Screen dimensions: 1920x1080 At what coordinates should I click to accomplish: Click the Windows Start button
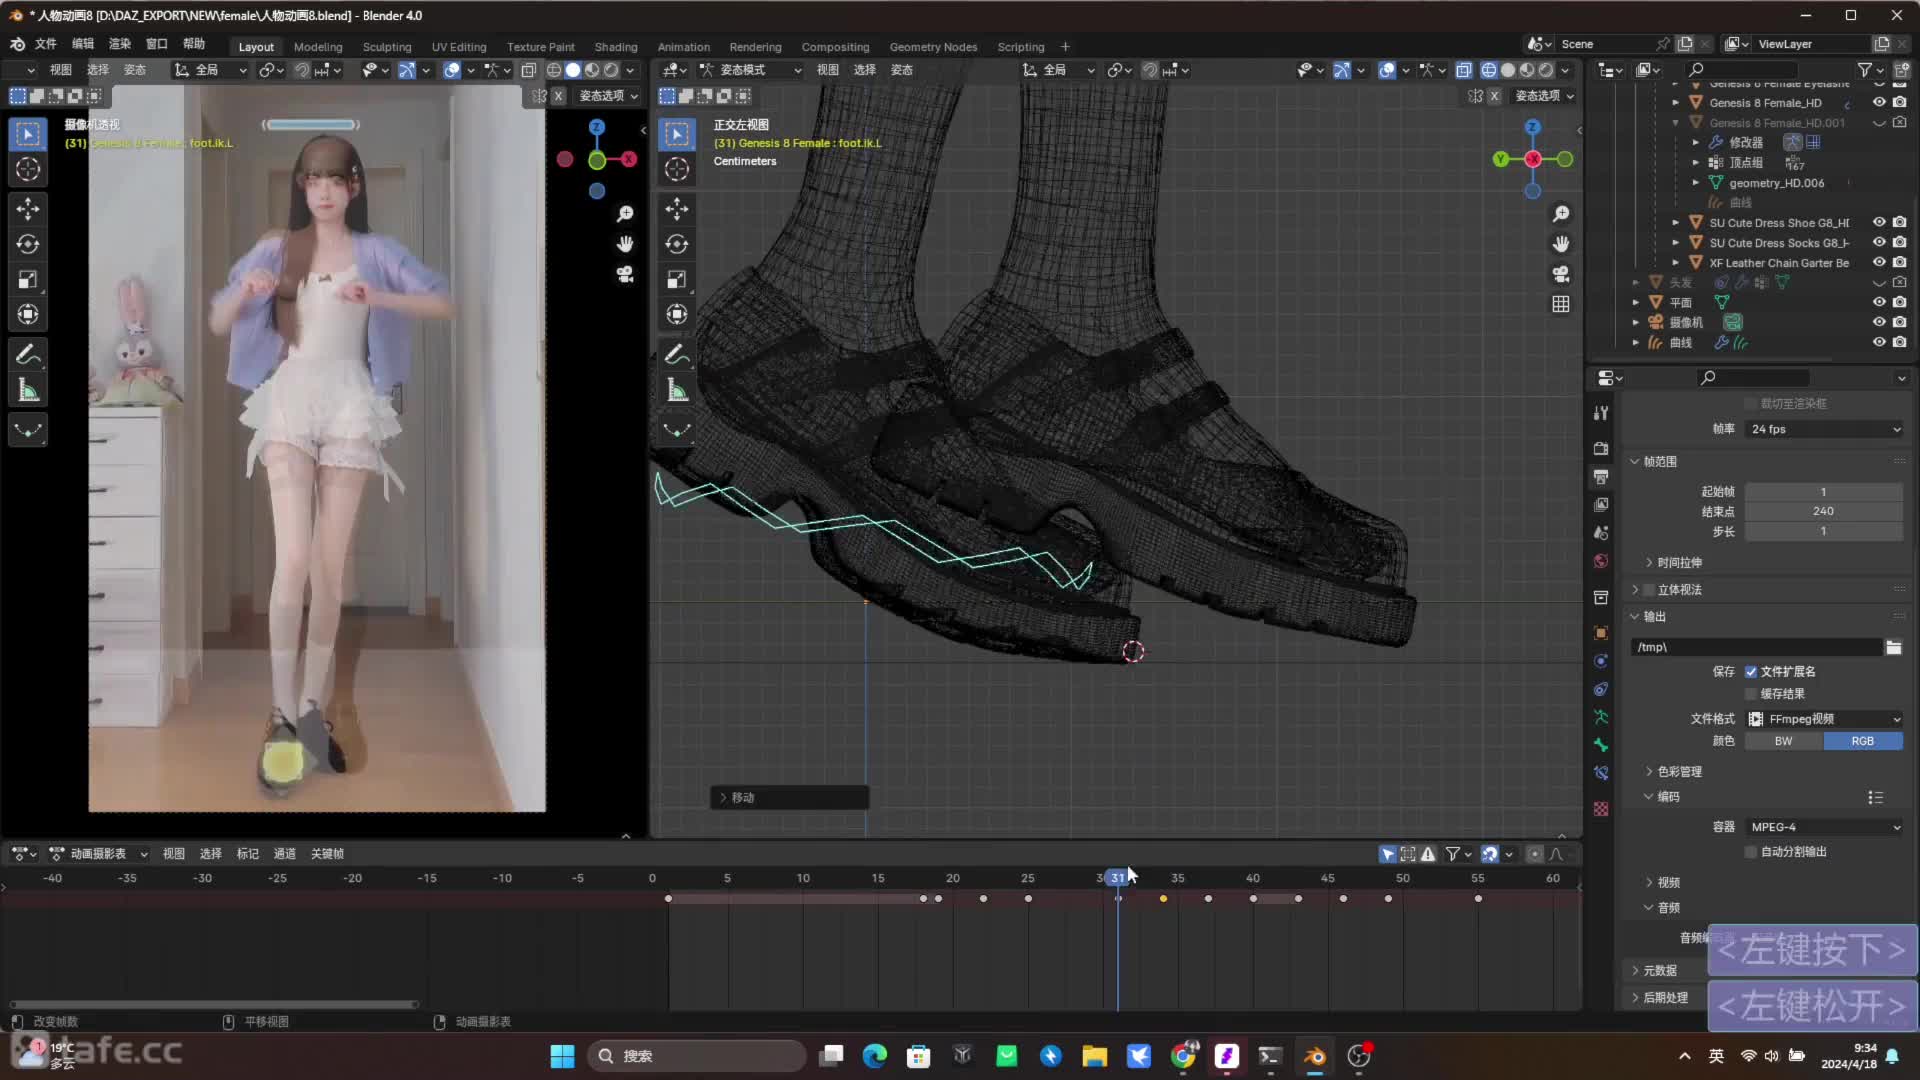[563, 1056]
